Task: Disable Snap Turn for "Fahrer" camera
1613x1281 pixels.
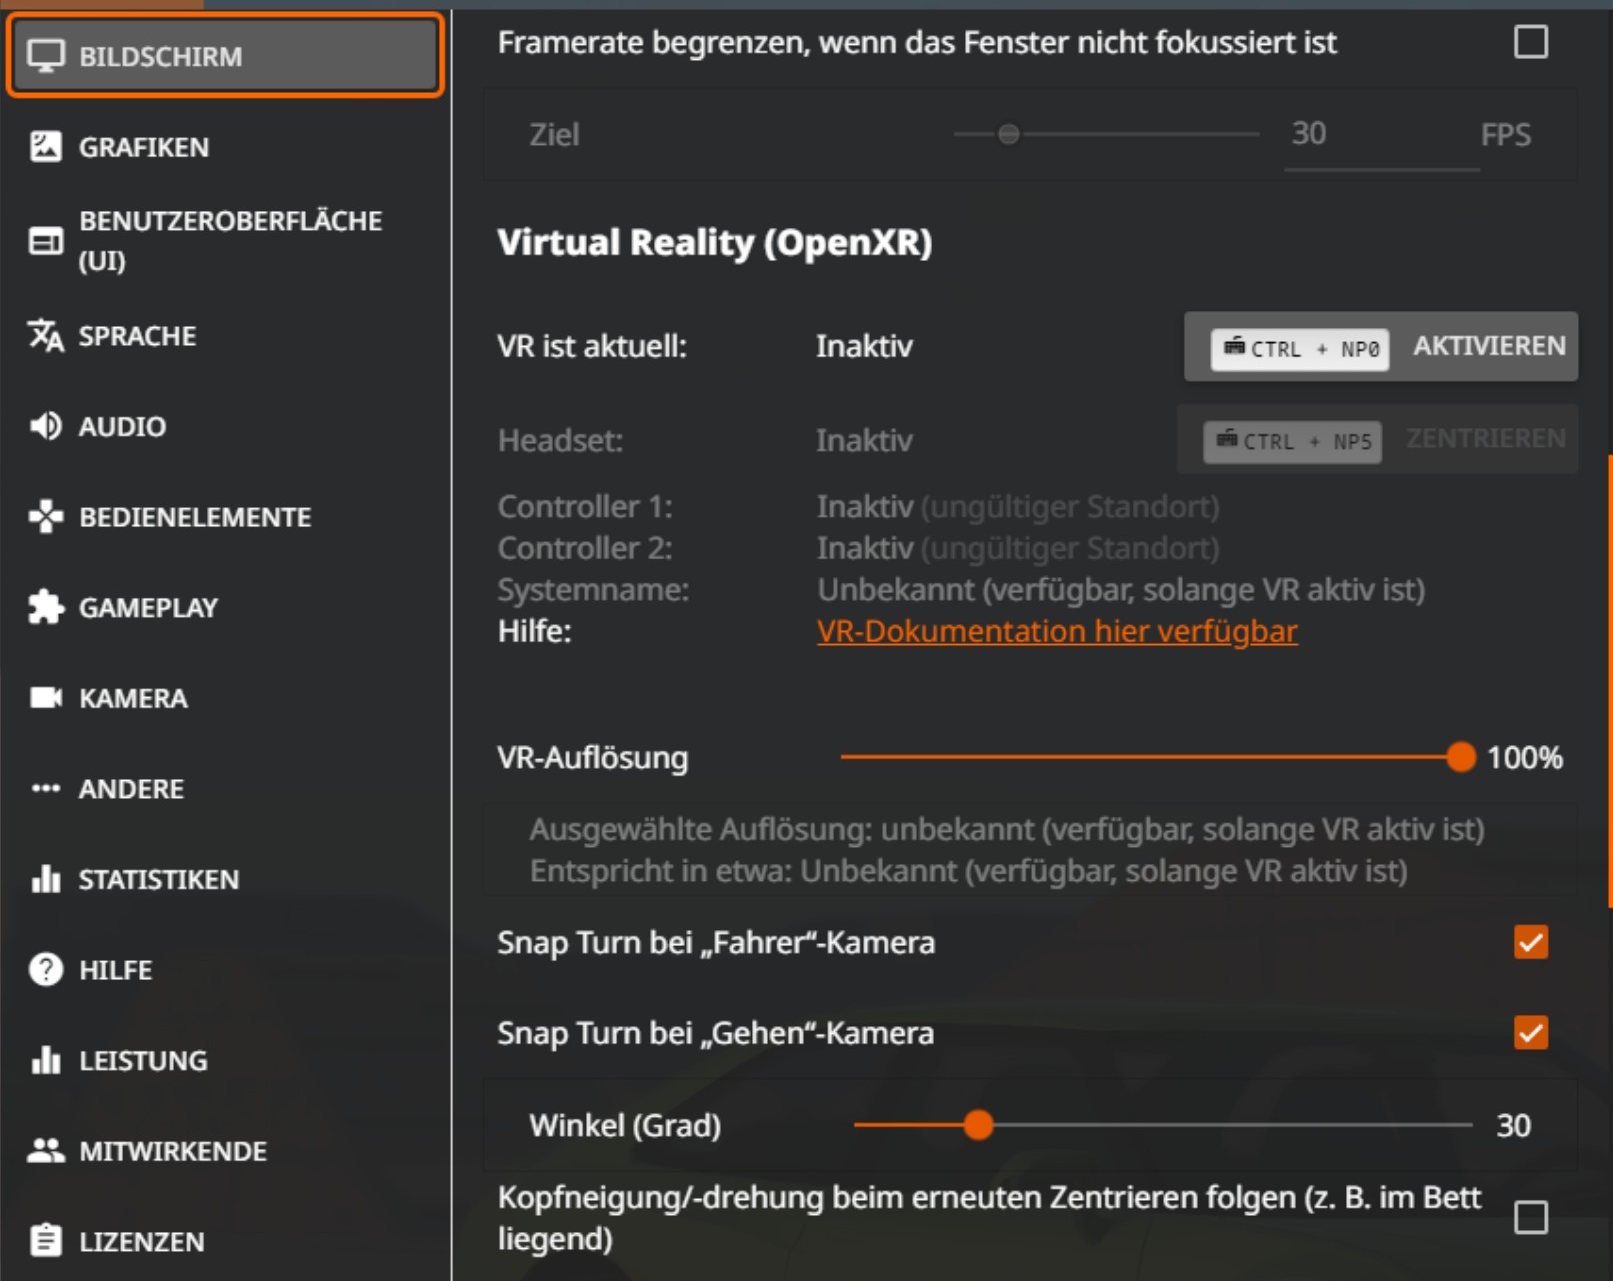Action: (1531, 942)
